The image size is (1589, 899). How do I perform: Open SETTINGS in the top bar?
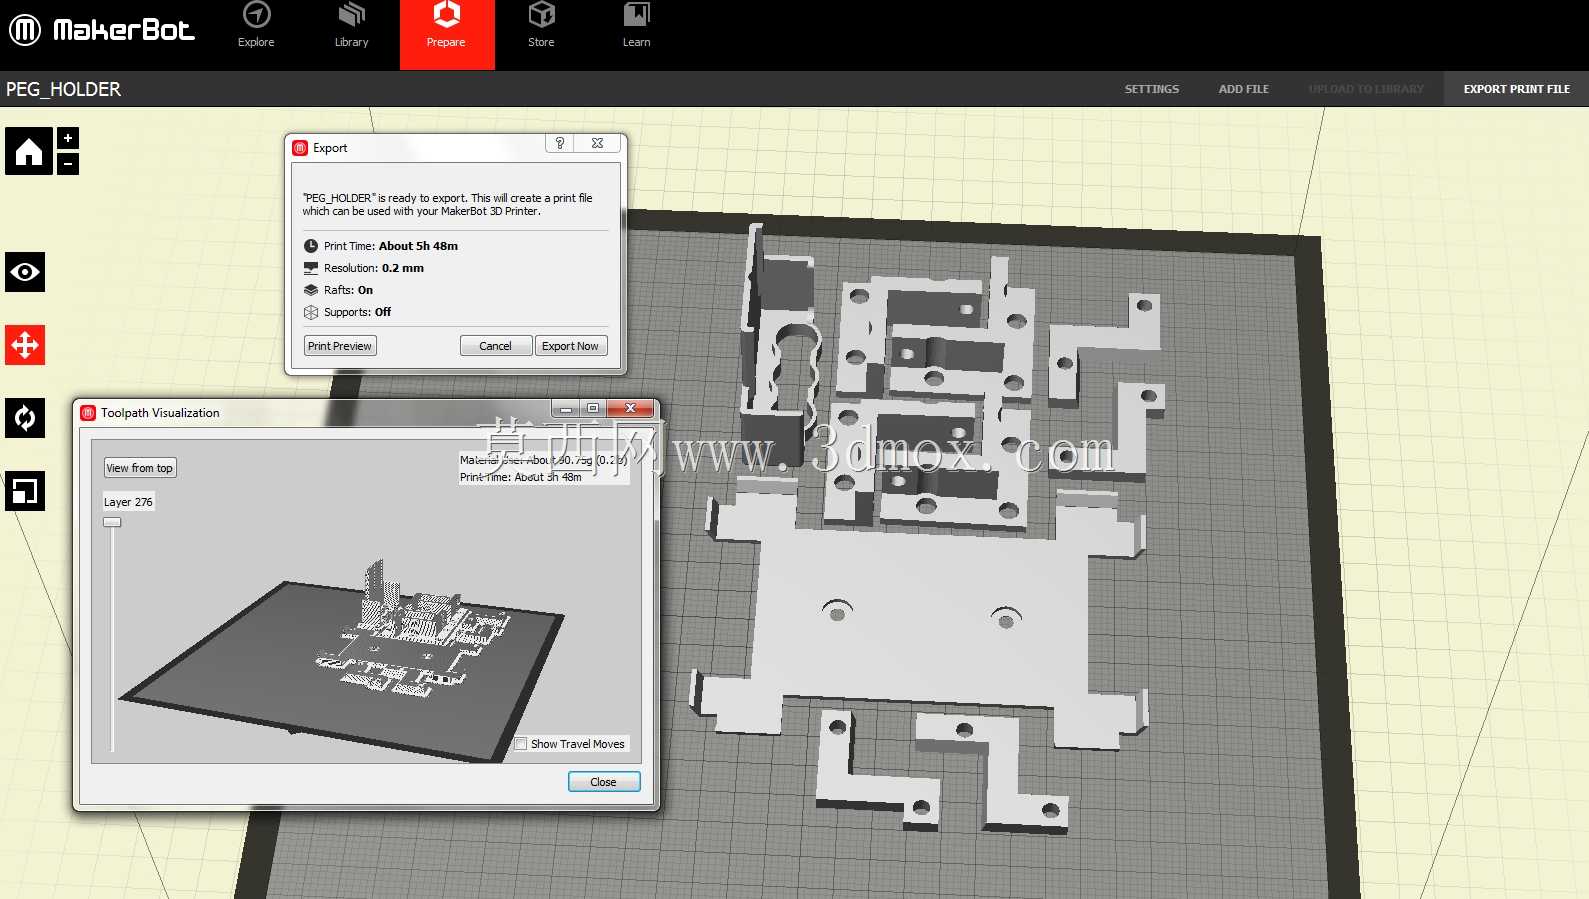[1152, 89]
